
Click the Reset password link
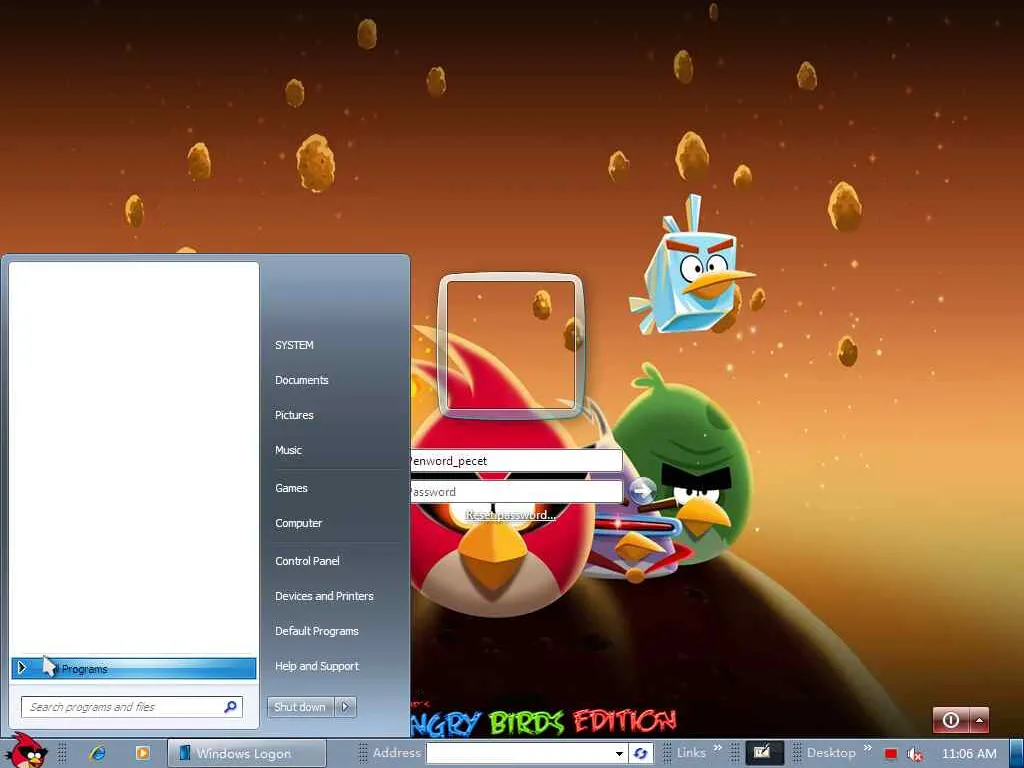[x=511, y=515]
